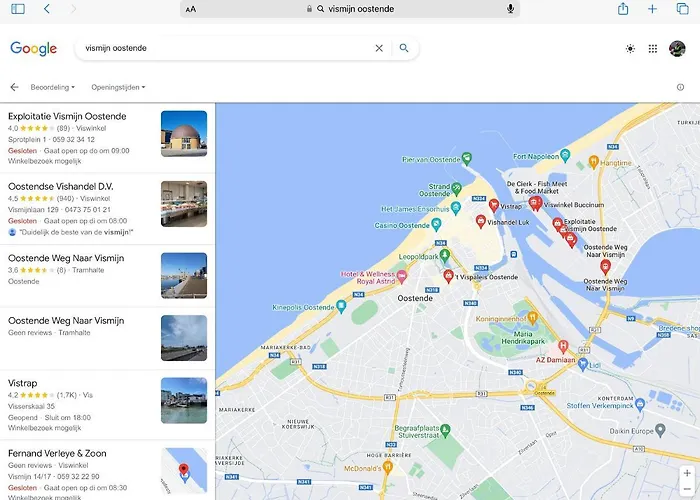
Task: Click Stoffen Verkempinck marker
Action: (640, 404)
